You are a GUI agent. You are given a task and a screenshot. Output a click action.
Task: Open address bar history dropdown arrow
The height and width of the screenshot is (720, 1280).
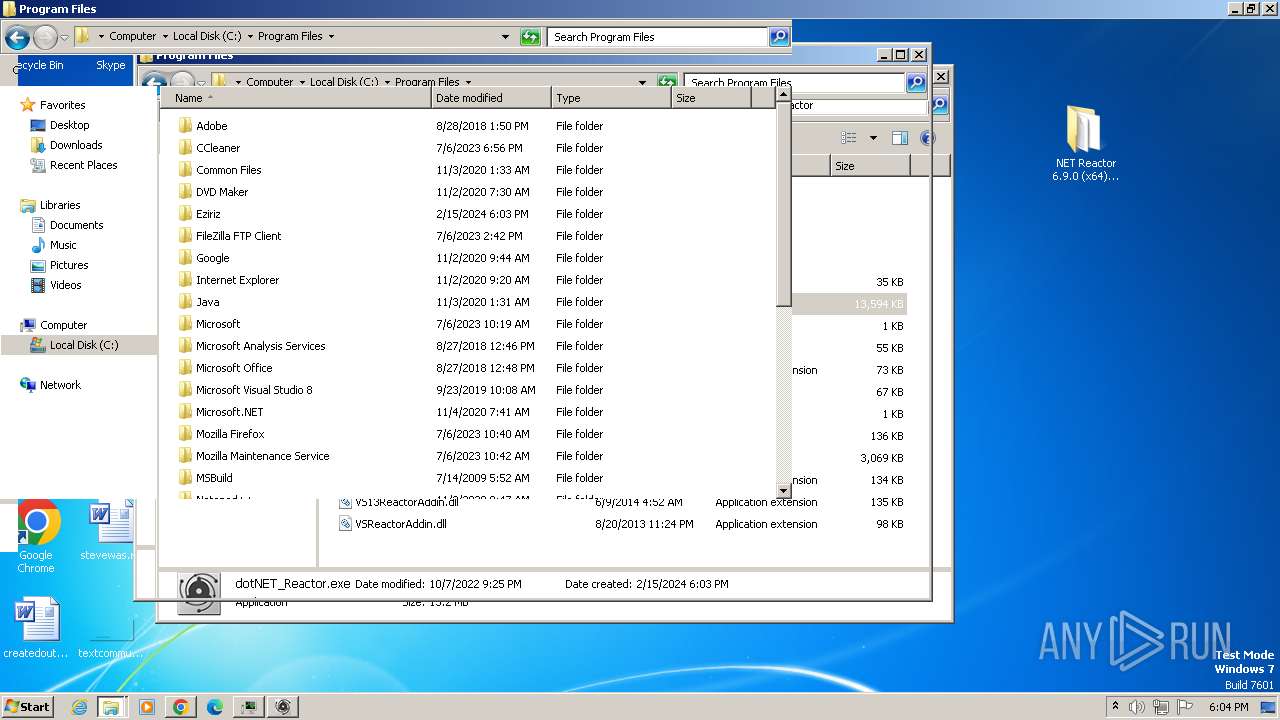505,37
